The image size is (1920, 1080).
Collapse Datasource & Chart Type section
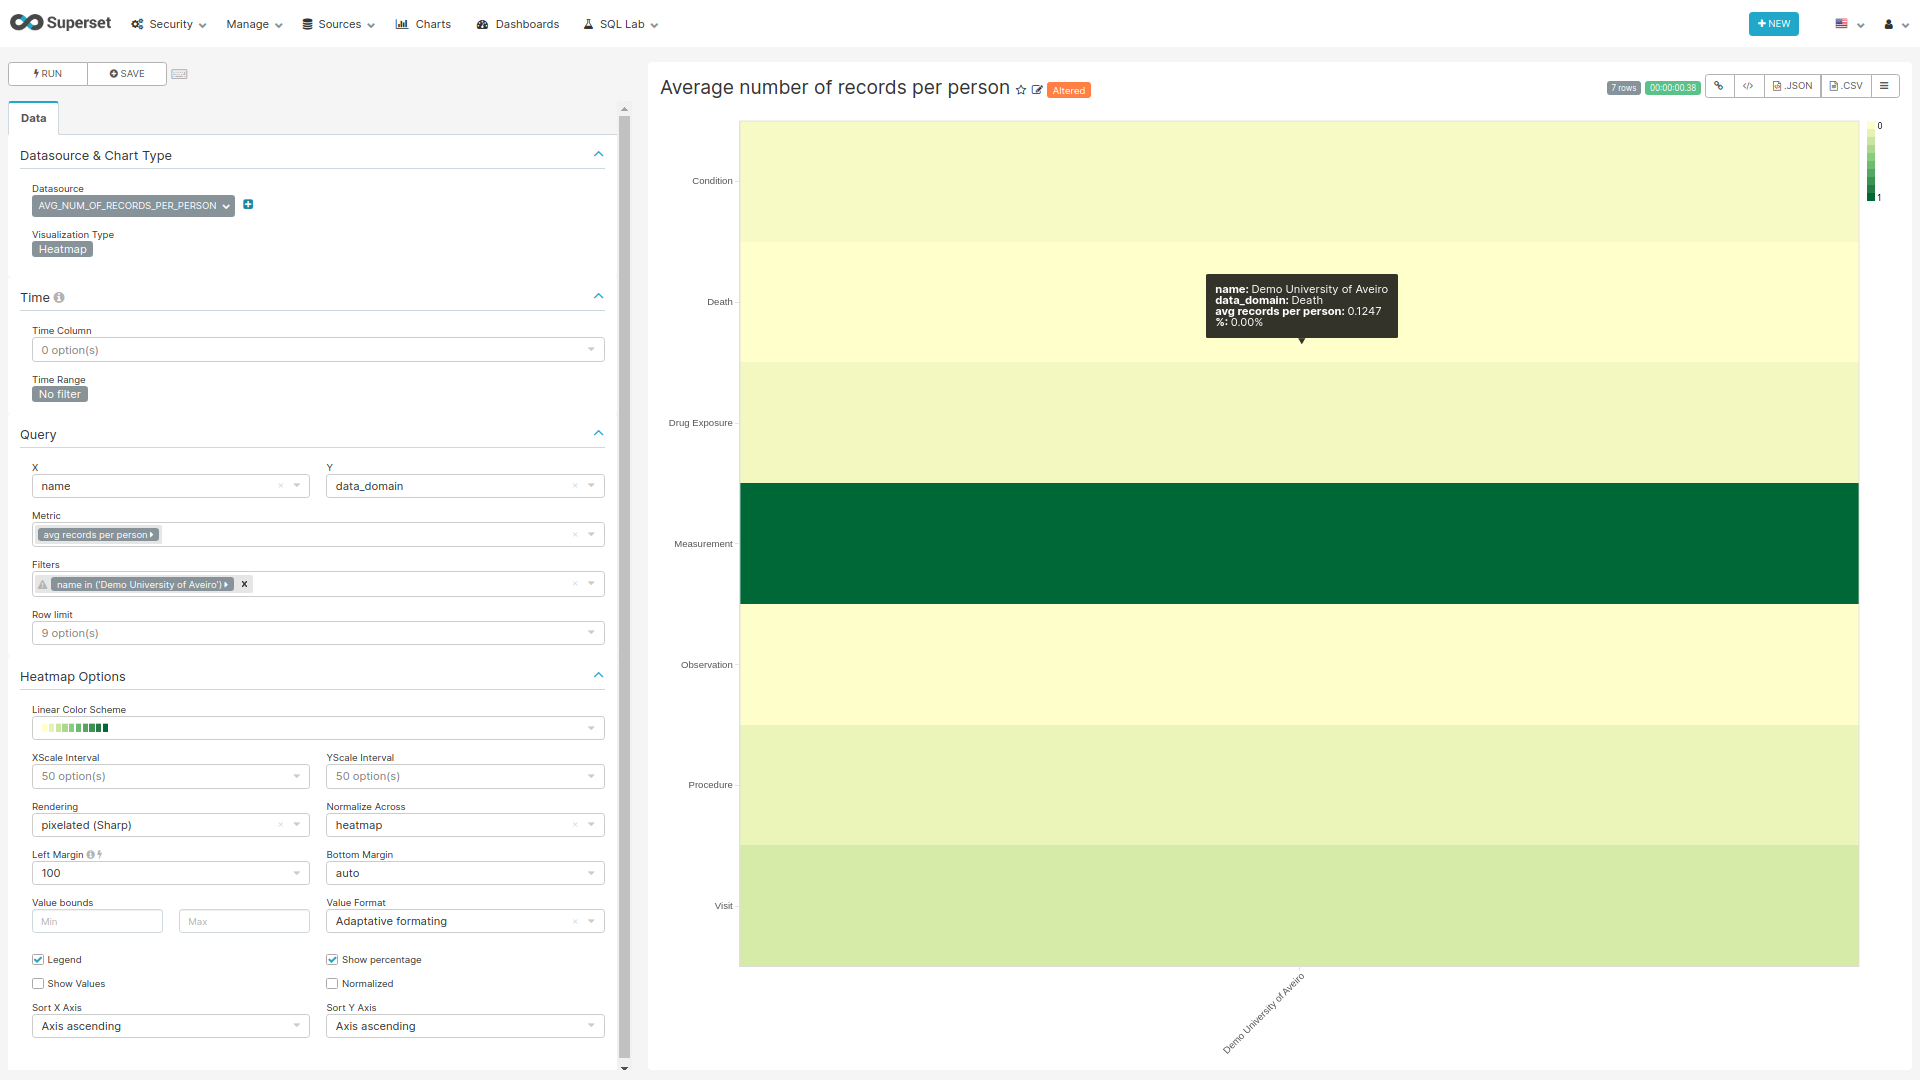pyautogui.click(x=598, y=154)
